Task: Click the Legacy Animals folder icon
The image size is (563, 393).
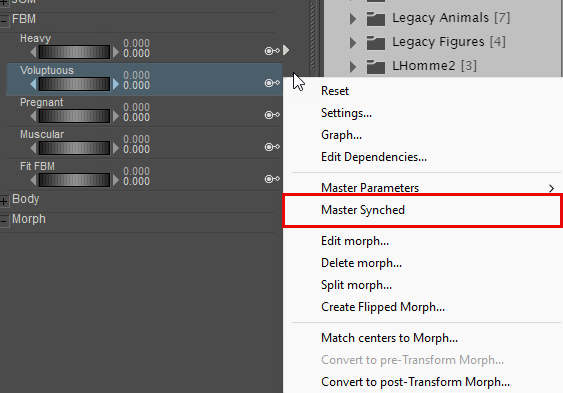Action: point(376,18)
